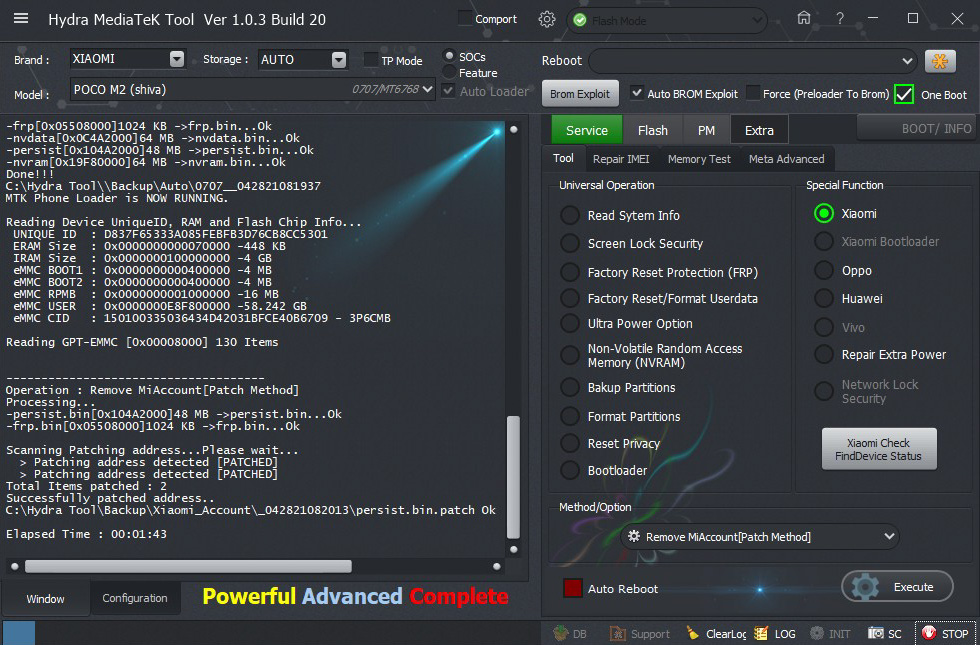Click horizontal scrollbar of log window
This screenshot has height=645, width=980.
(188, 566)
